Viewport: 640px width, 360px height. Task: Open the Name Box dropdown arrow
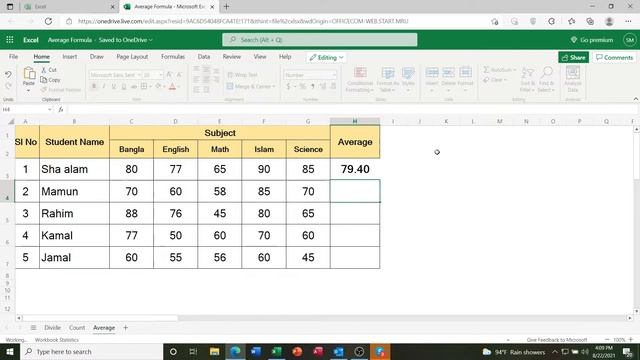click(50, 109)
